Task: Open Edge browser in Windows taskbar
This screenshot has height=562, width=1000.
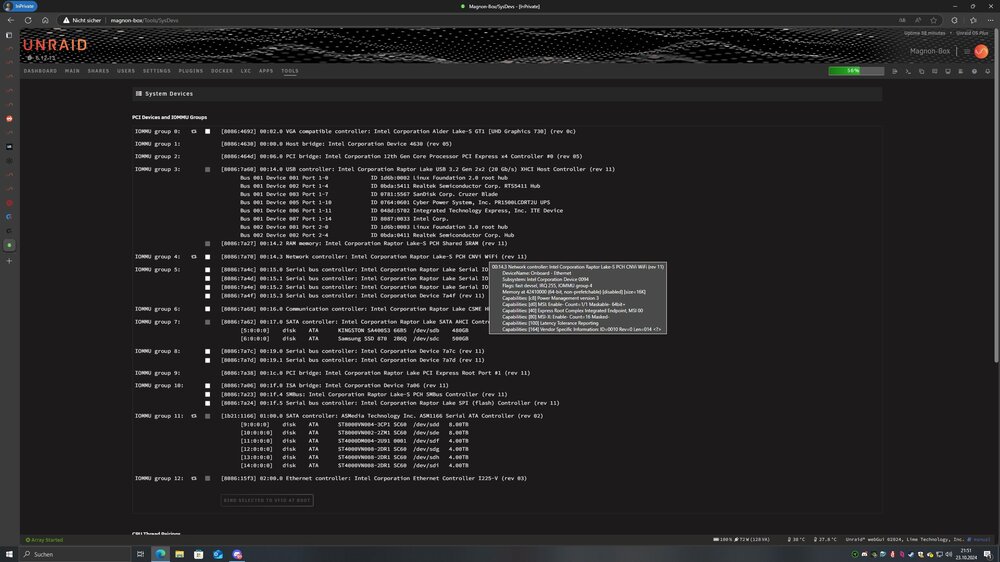Action: tap(160, 554)
